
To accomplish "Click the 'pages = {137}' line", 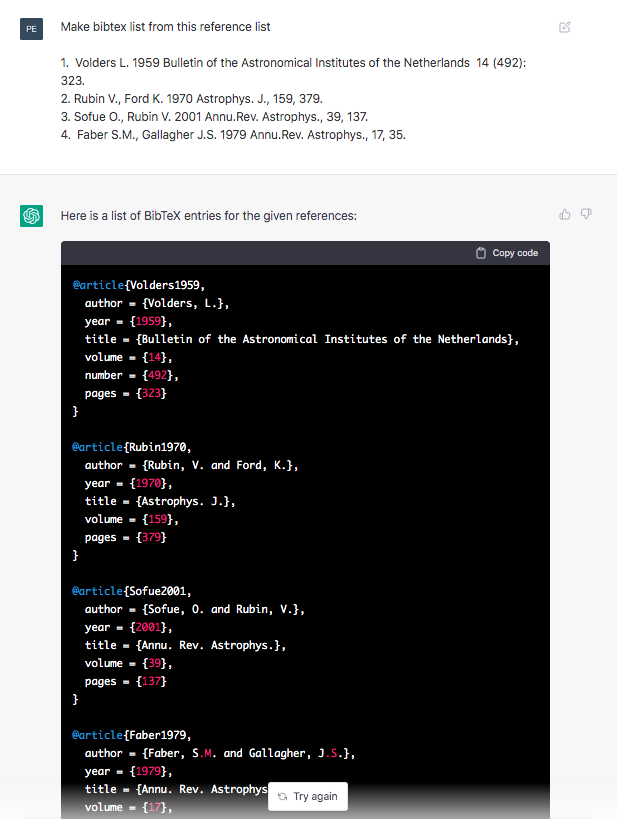I will (125, 681).
